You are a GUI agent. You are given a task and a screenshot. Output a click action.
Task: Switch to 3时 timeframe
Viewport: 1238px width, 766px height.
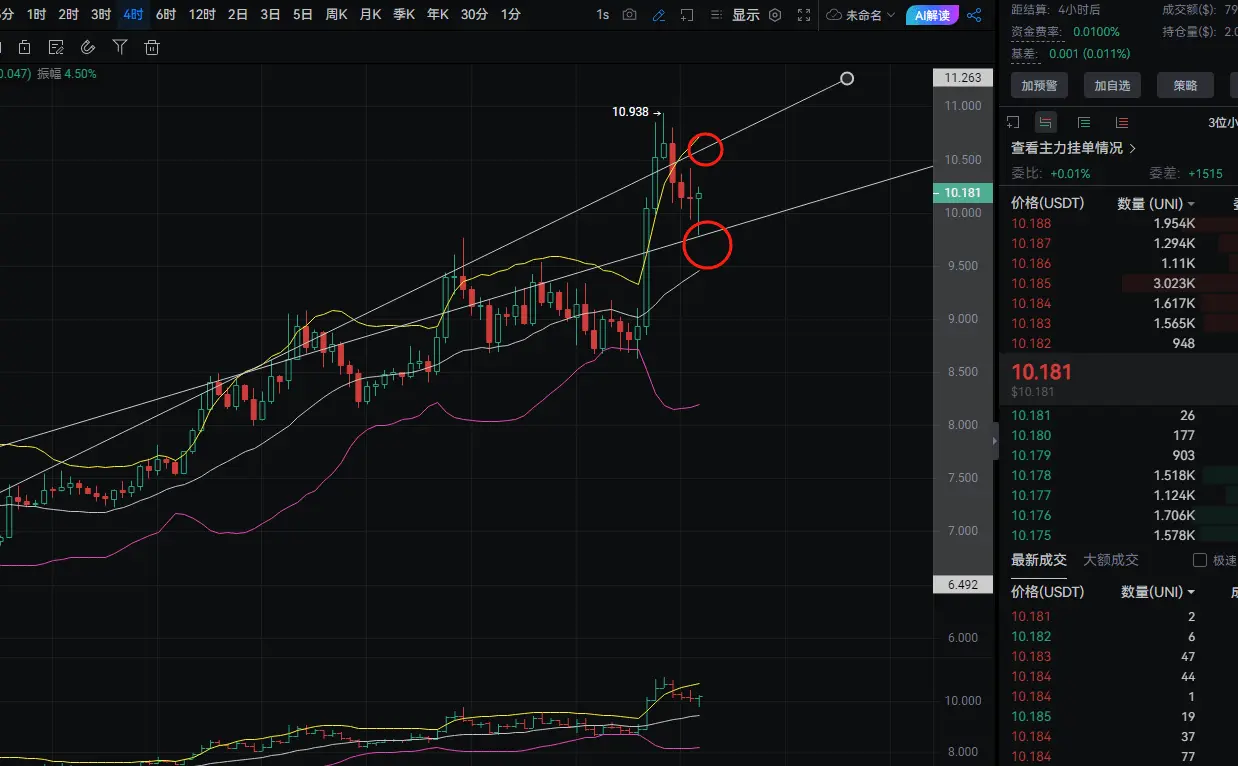tap(101, 14)
